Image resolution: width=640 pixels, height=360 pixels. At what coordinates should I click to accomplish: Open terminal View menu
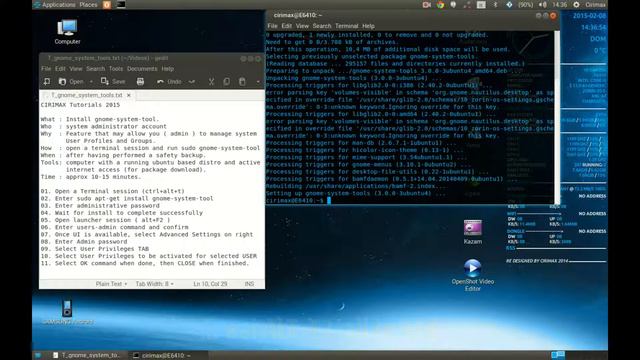point(302,26)
